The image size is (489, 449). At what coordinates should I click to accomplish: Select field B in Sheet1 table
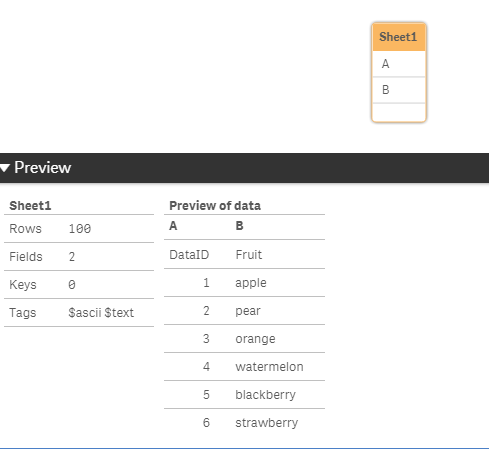[399, 90]
